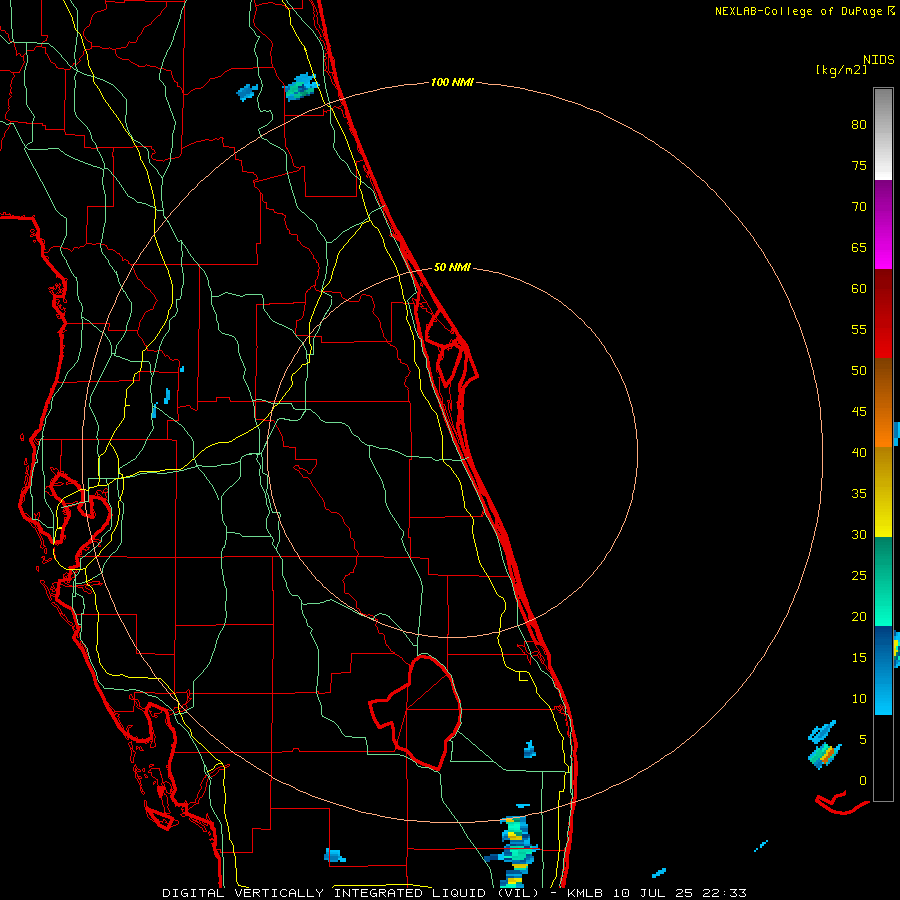Select the scale value 30
Screen dimensions: 900x900
859,534
